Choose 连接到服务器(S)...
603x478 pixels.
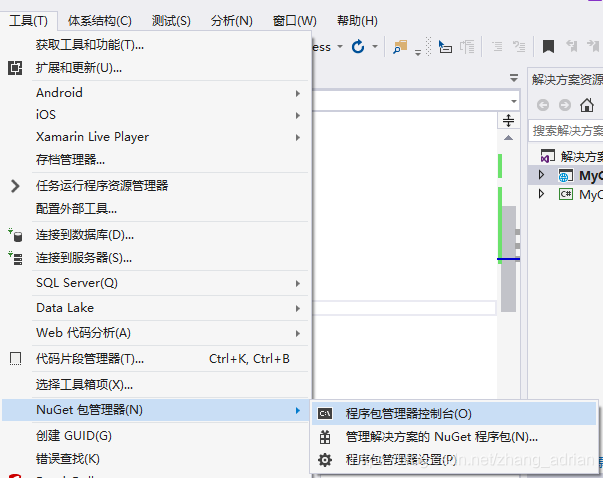click(84, 258)
